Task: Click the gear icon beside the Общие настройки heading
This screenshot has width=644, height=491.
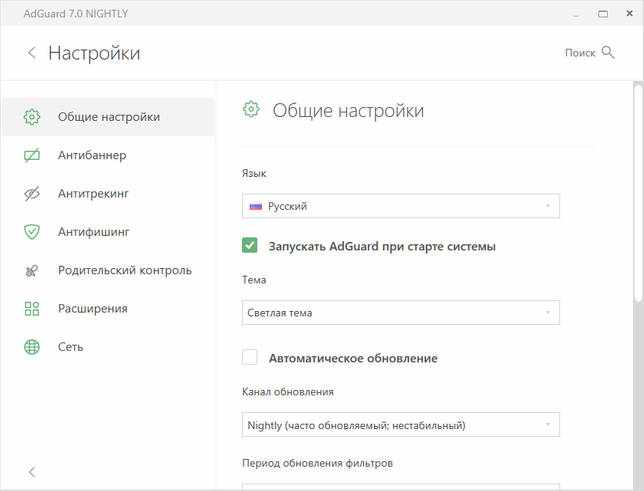Action: coord(251,109)
